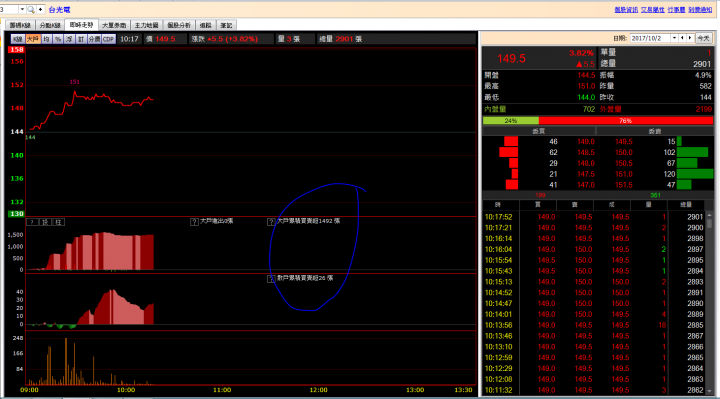Click the date field showing 2017/10/2
This screenshot has height=399, width=720.
(650, 38)
